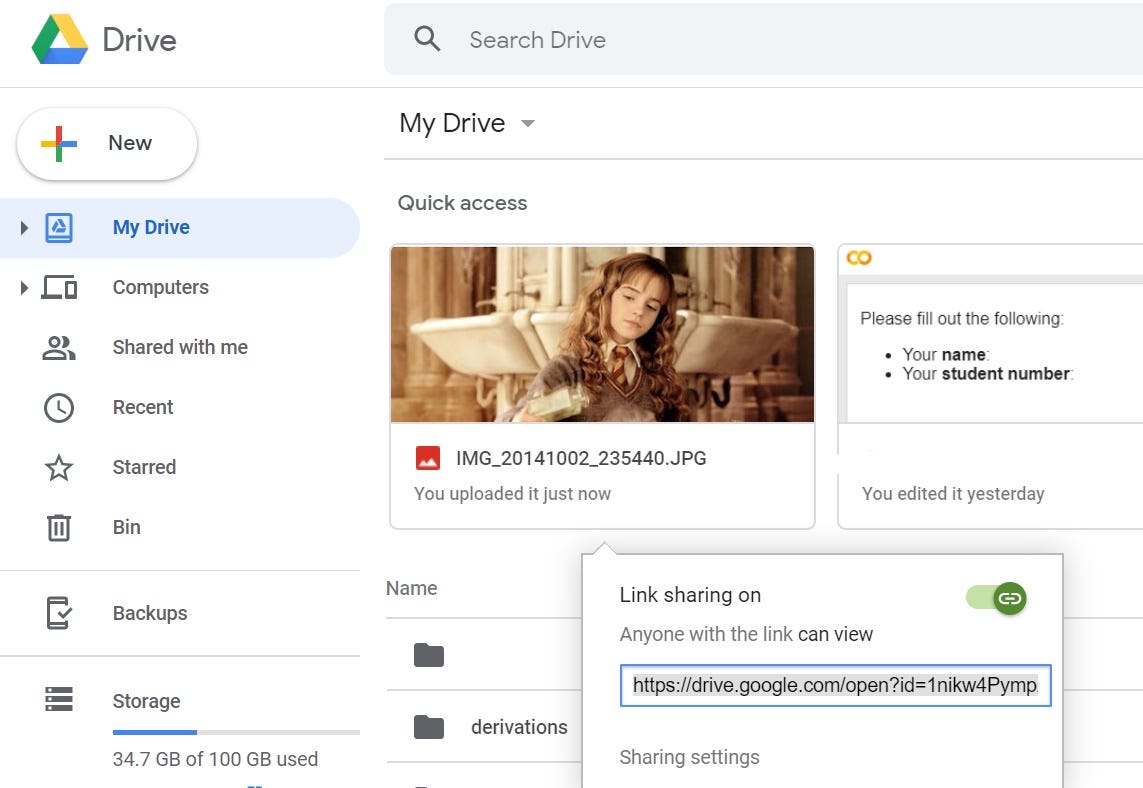The width and height of the screenshot is (1143, 788).
Task: Click the derivations folder icon
Action: click(x=429, y=727)
